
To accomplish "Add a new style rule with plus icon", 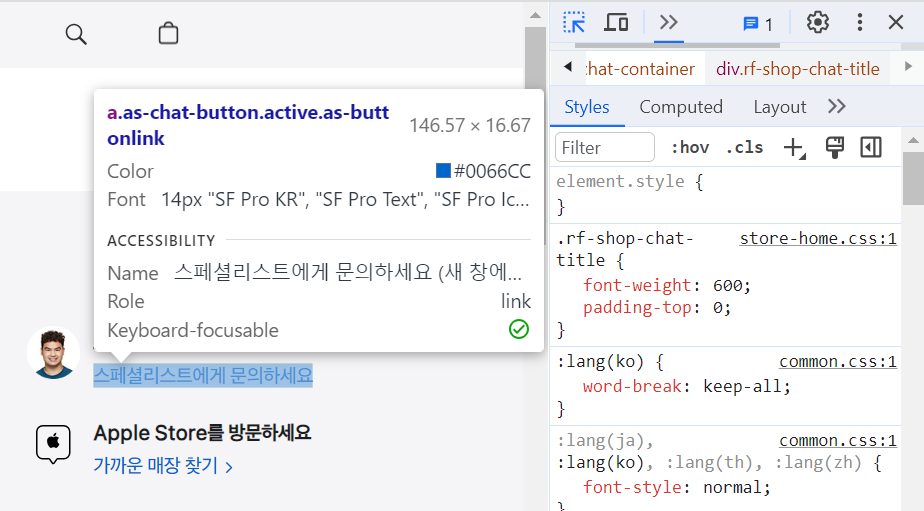I will coord(794,147).
